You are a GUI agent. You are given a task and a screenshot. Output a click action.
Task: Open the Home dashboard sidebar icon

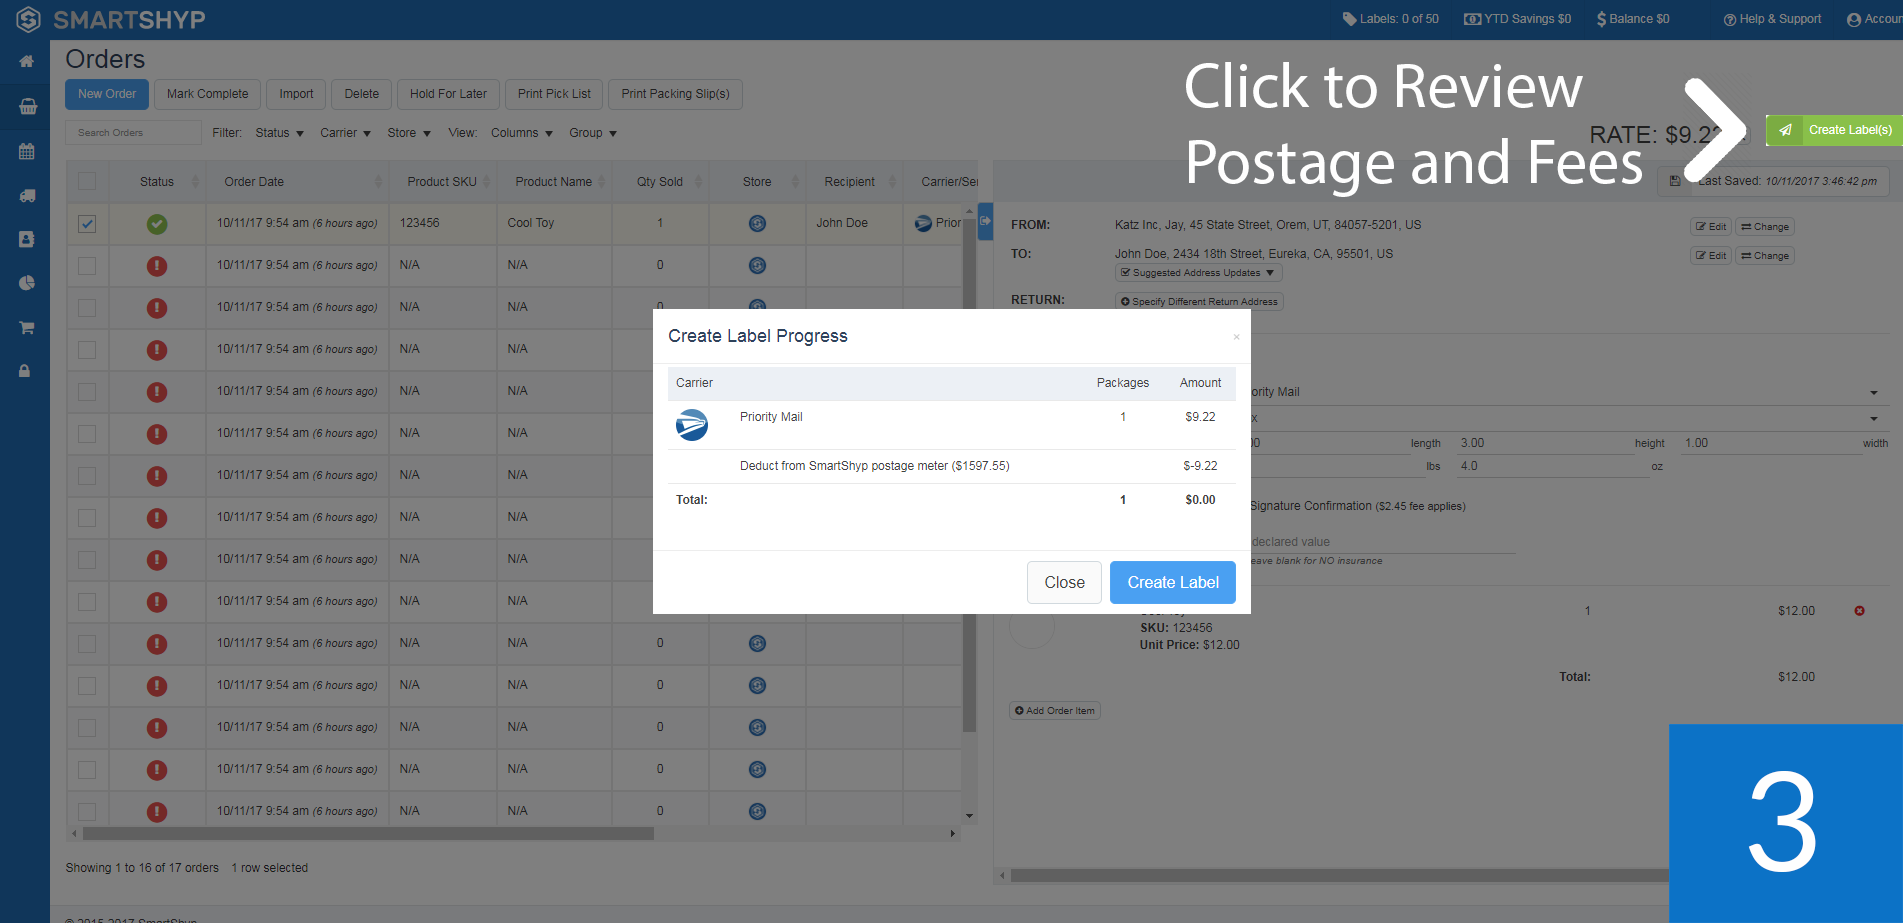27,62
